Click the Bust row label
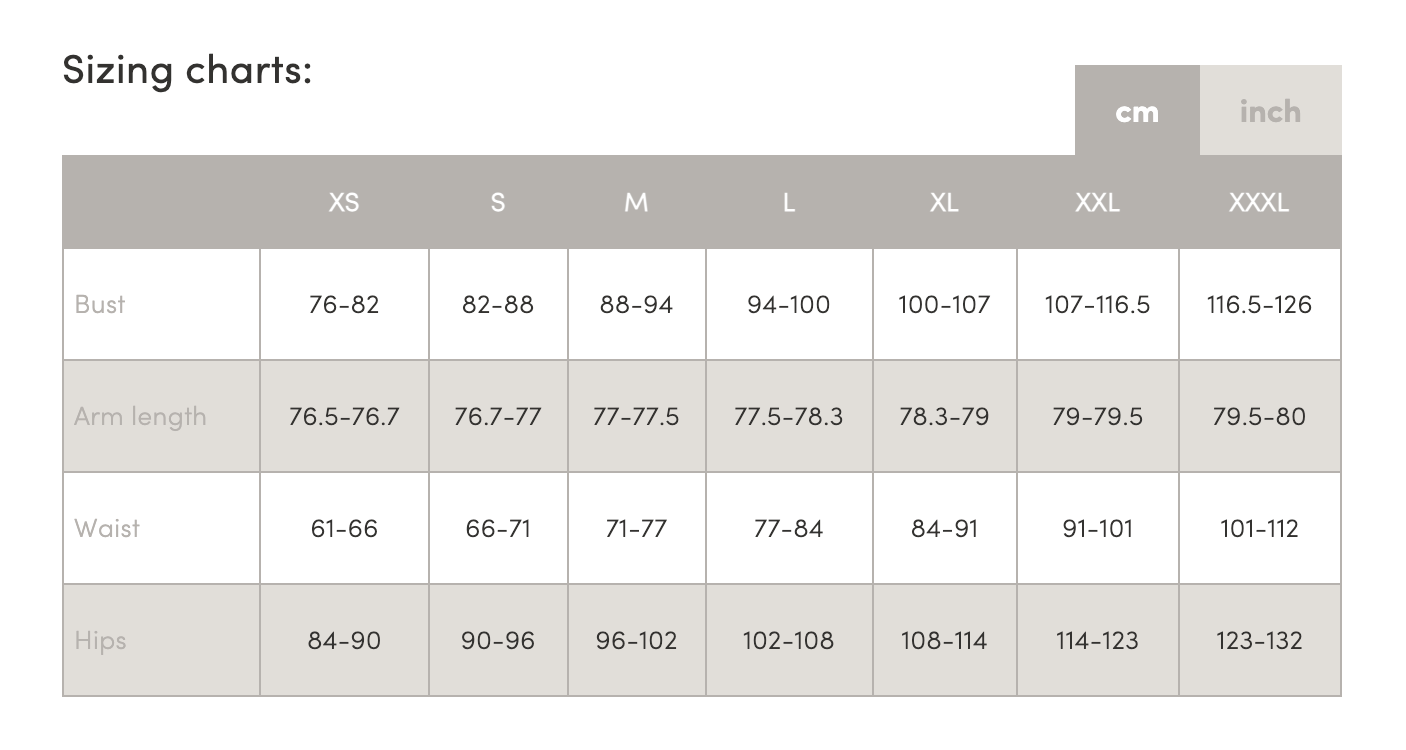This screenshot has height=750, width=1406. point(100,304)
